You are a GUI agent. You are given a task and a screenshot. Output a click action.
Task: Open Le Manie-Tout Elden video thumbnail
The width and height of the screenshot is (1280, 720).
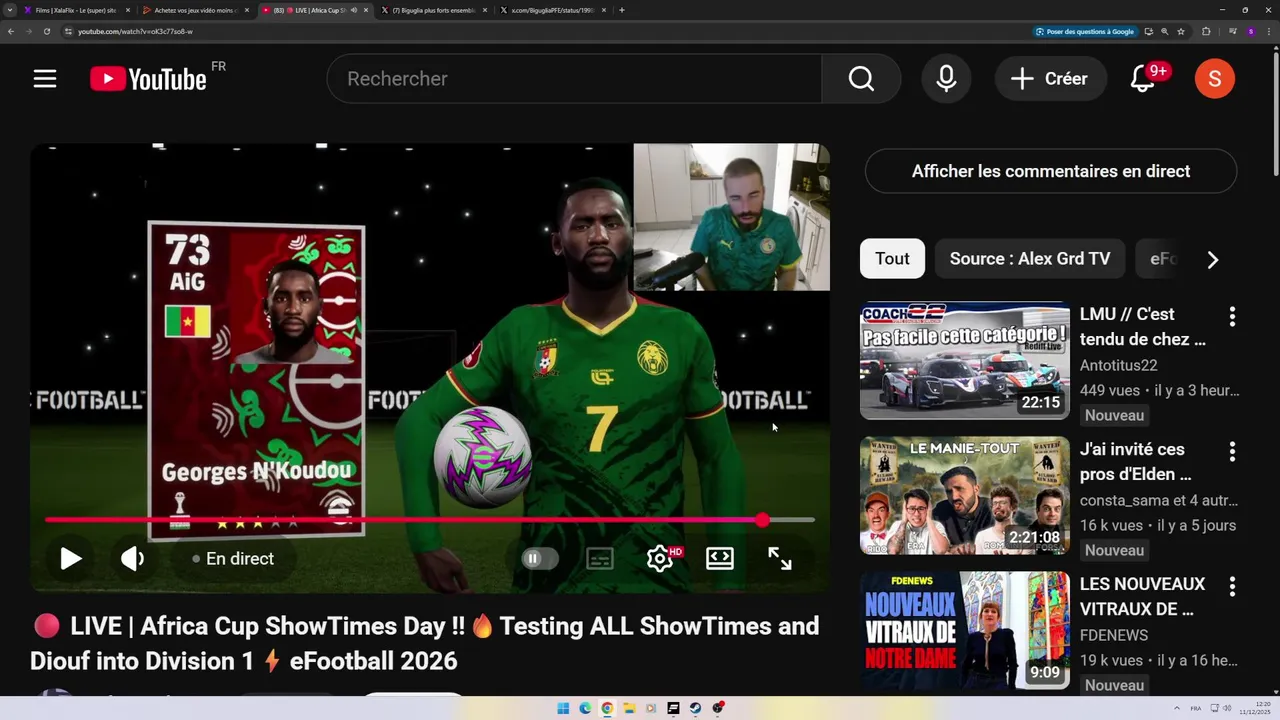click(x=965, y=495)
